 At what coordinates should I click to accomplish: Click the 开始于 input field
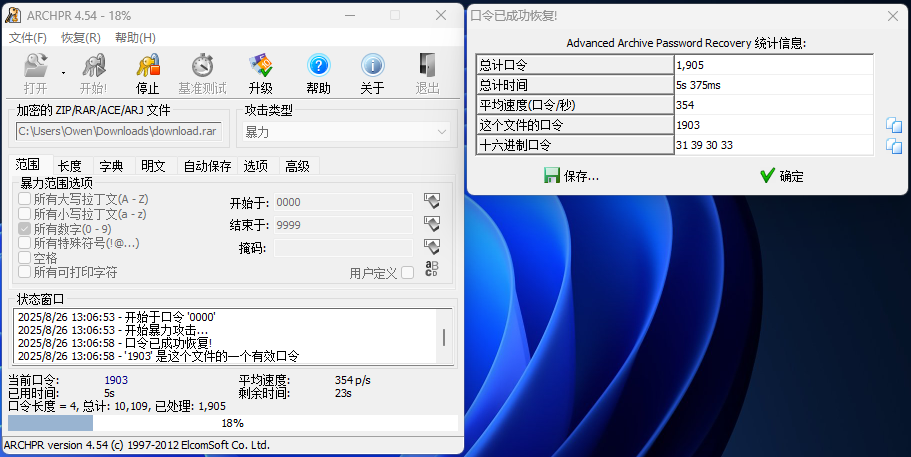(x=343, y=202)
